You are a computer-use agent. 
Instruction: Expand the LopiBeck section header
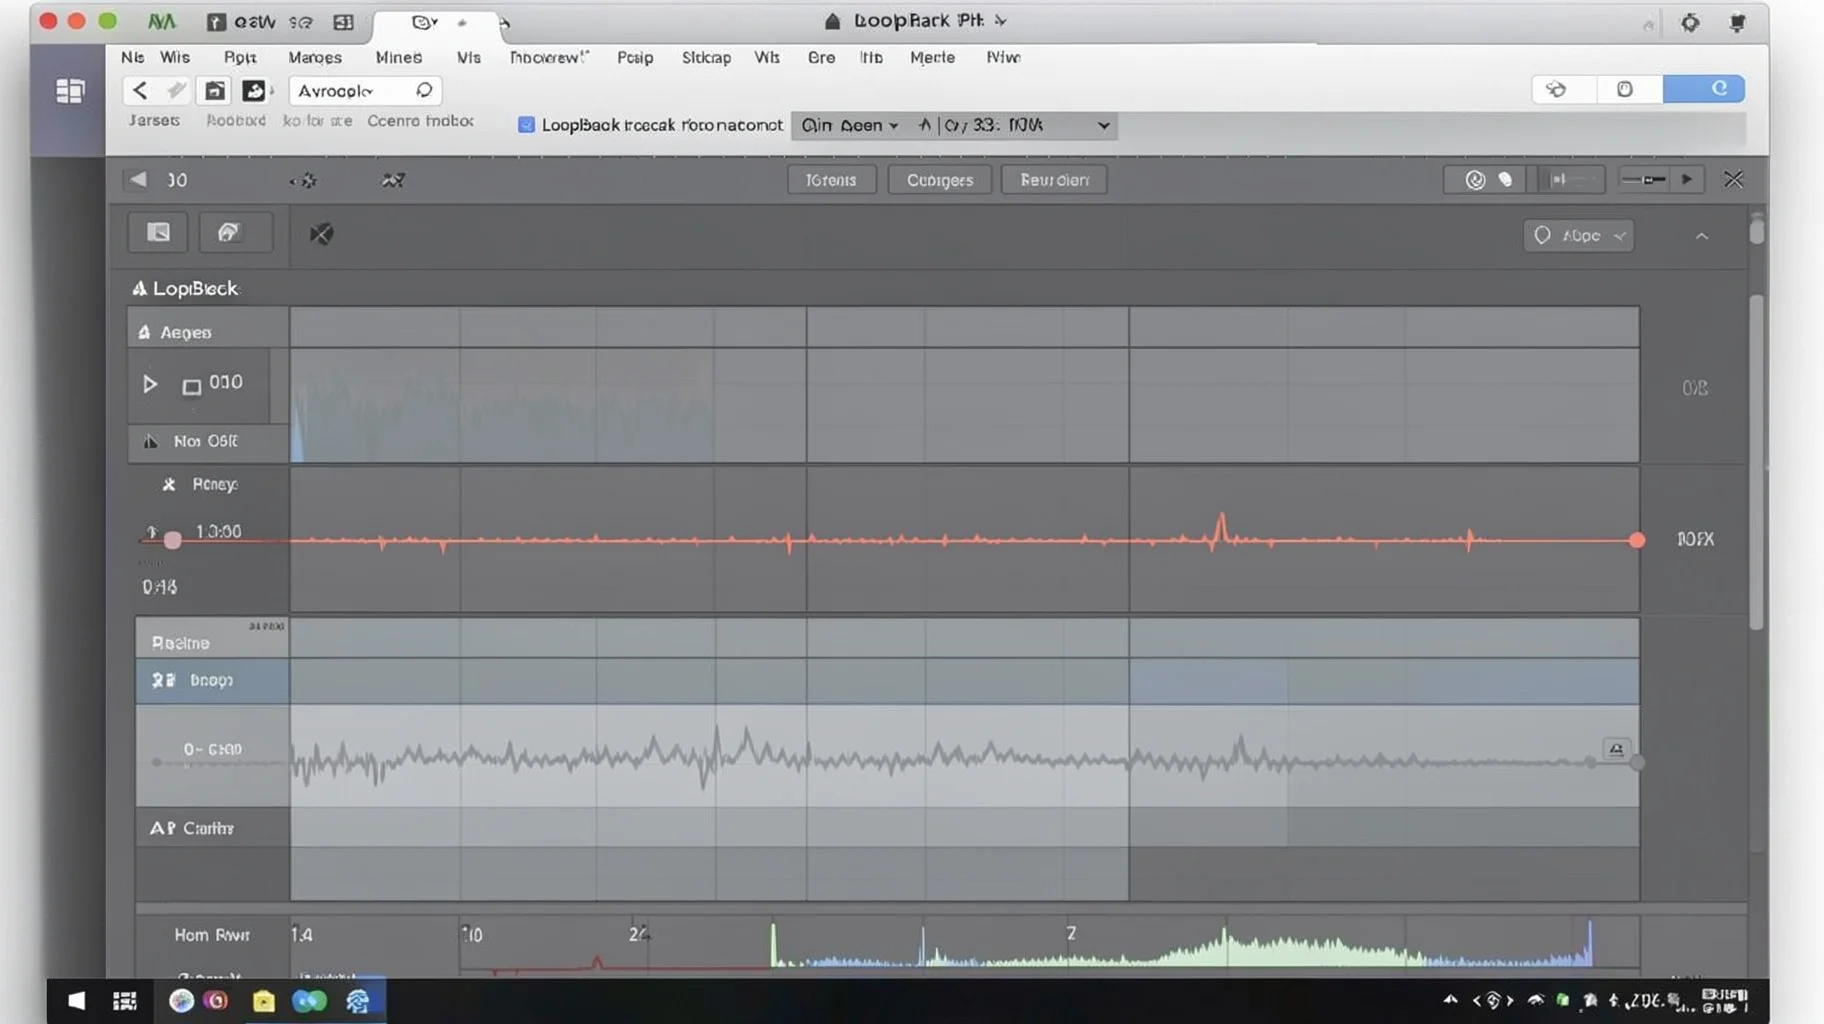[185, 289]
